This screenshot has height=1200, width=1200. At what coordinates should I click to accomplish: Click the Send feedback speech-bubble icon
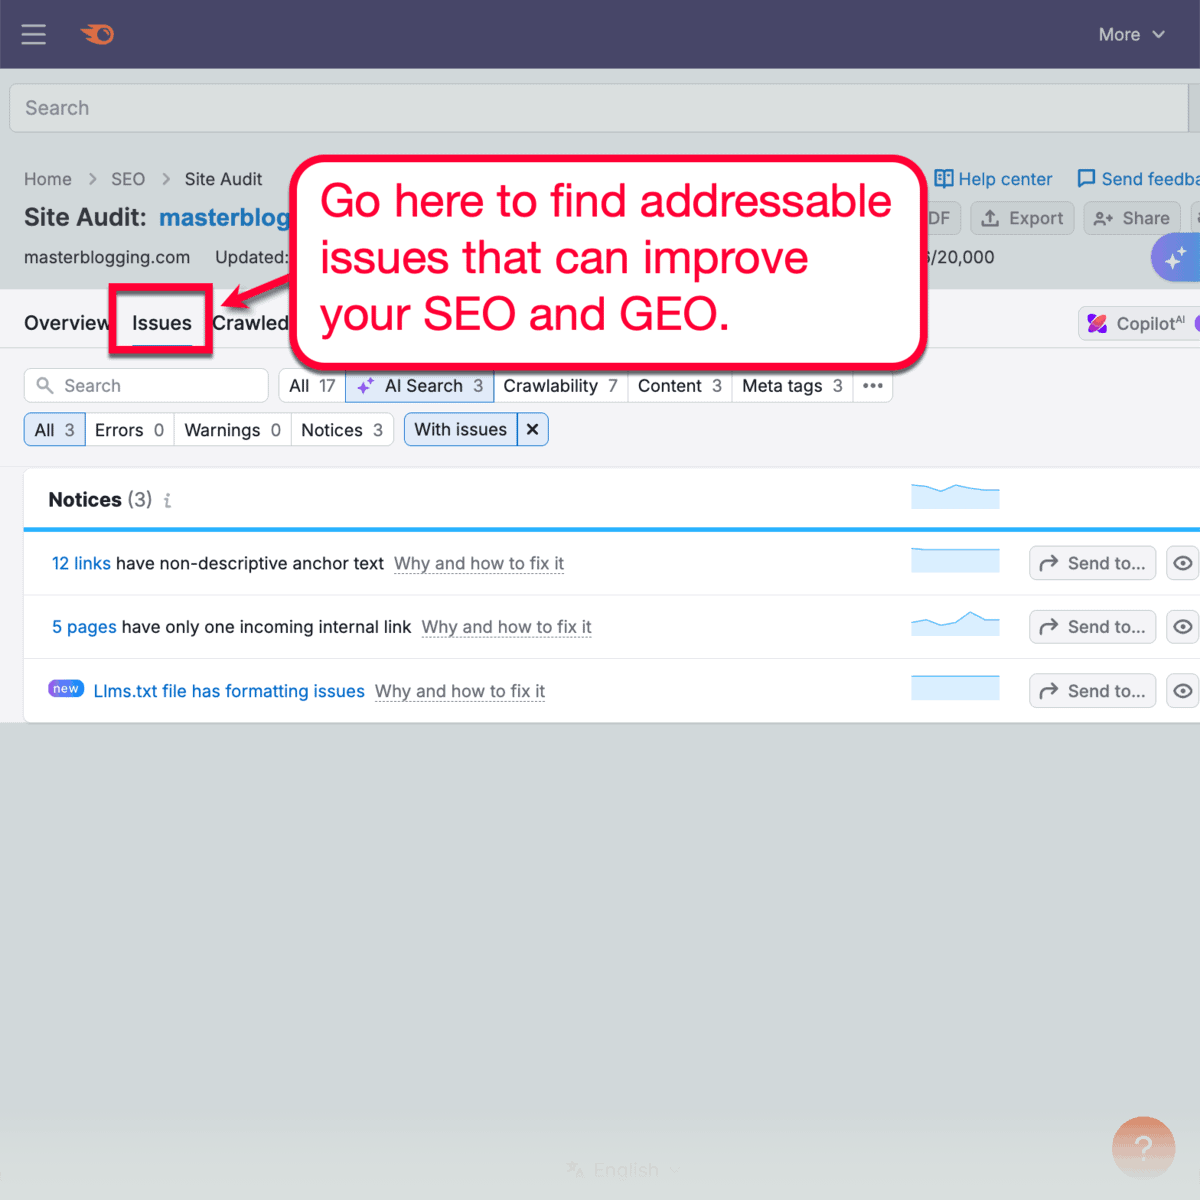pos(1087,178)
